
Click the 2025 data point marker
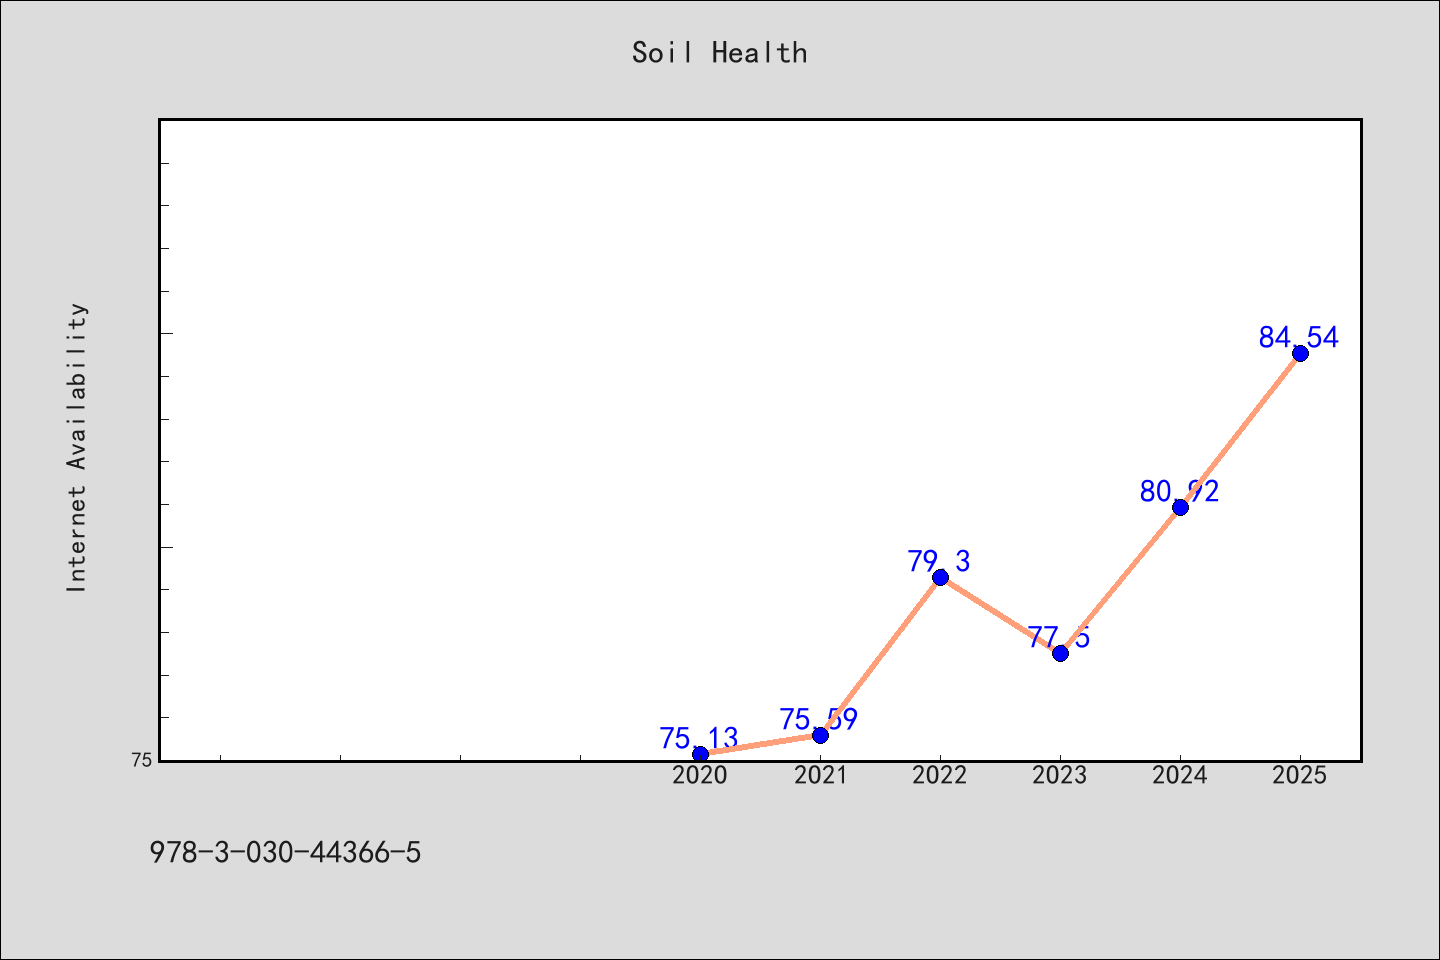[x=1300, y=353]
